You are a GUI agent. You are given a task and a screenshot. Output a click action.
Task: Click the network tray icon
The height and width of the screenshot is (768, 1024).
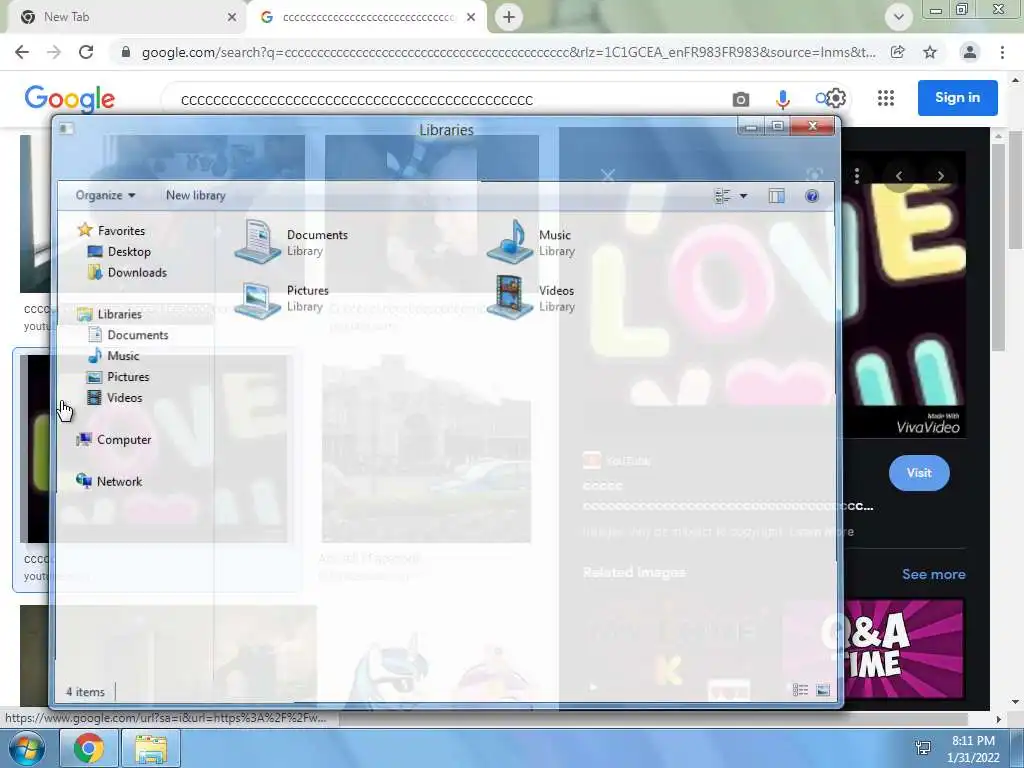coord(923,748)
